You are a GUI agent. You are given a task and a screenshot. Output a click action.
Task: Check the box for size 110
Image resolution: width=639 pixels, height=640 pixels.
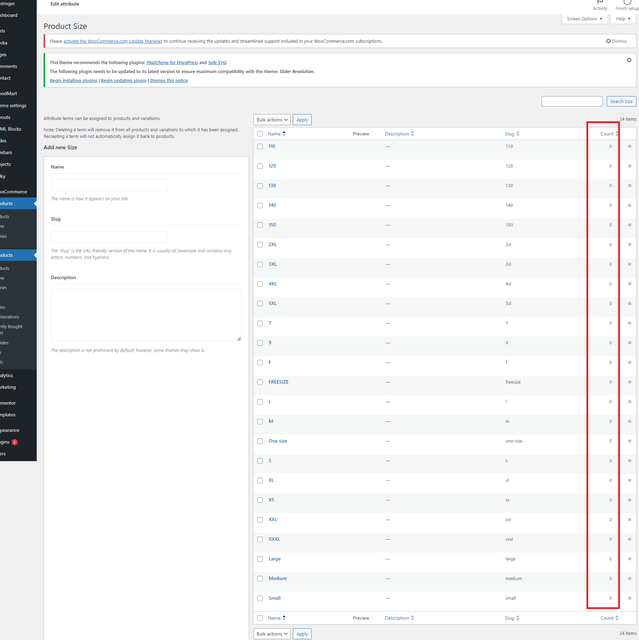[x=260, y=147]
